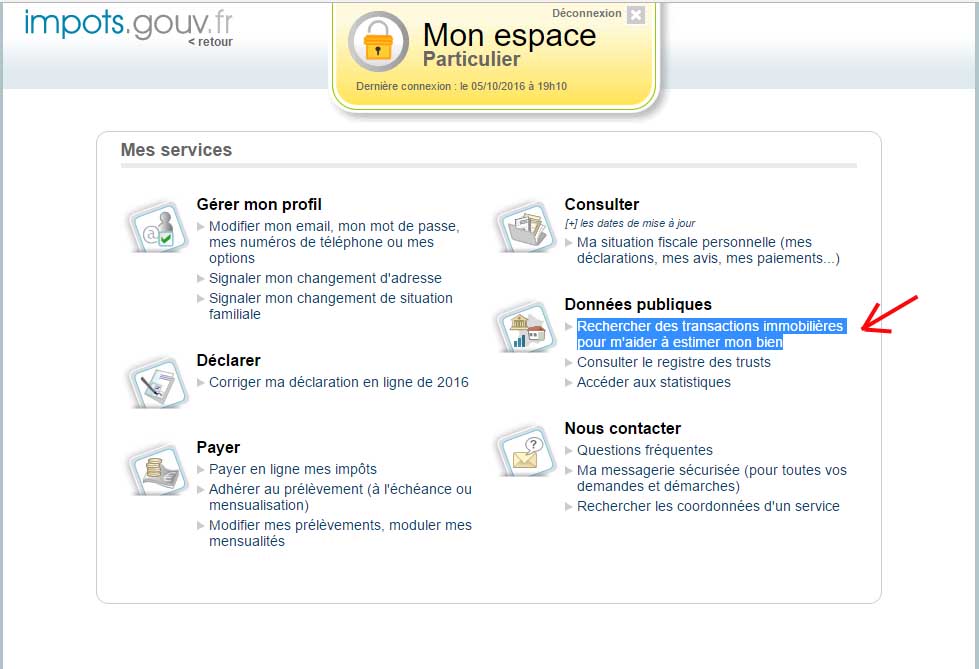Screen dimensions: 979x669
Task: Click the Données publiques building icon
Action: pyautogui.click(x=525, y=327)
